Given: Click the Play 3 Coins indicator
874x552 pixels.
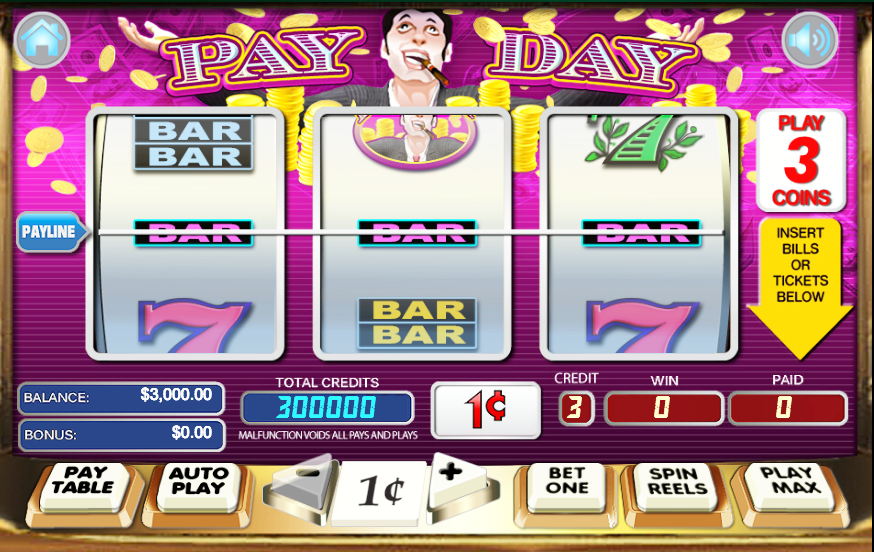Looking at the screenshot, I should point(801,161).
